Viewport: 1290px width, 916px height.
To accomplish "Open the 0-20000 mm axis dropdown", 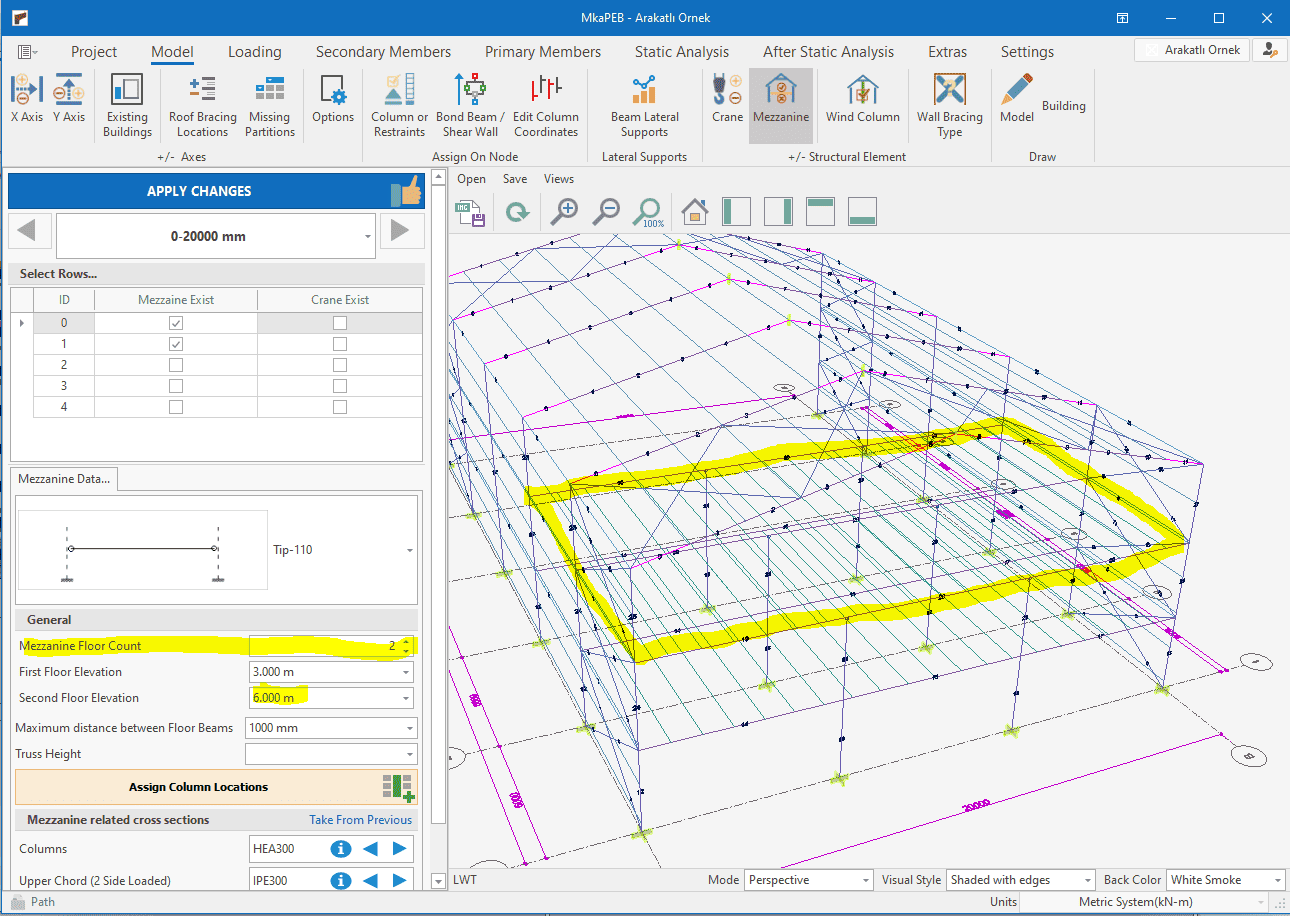I will point(369,237).
